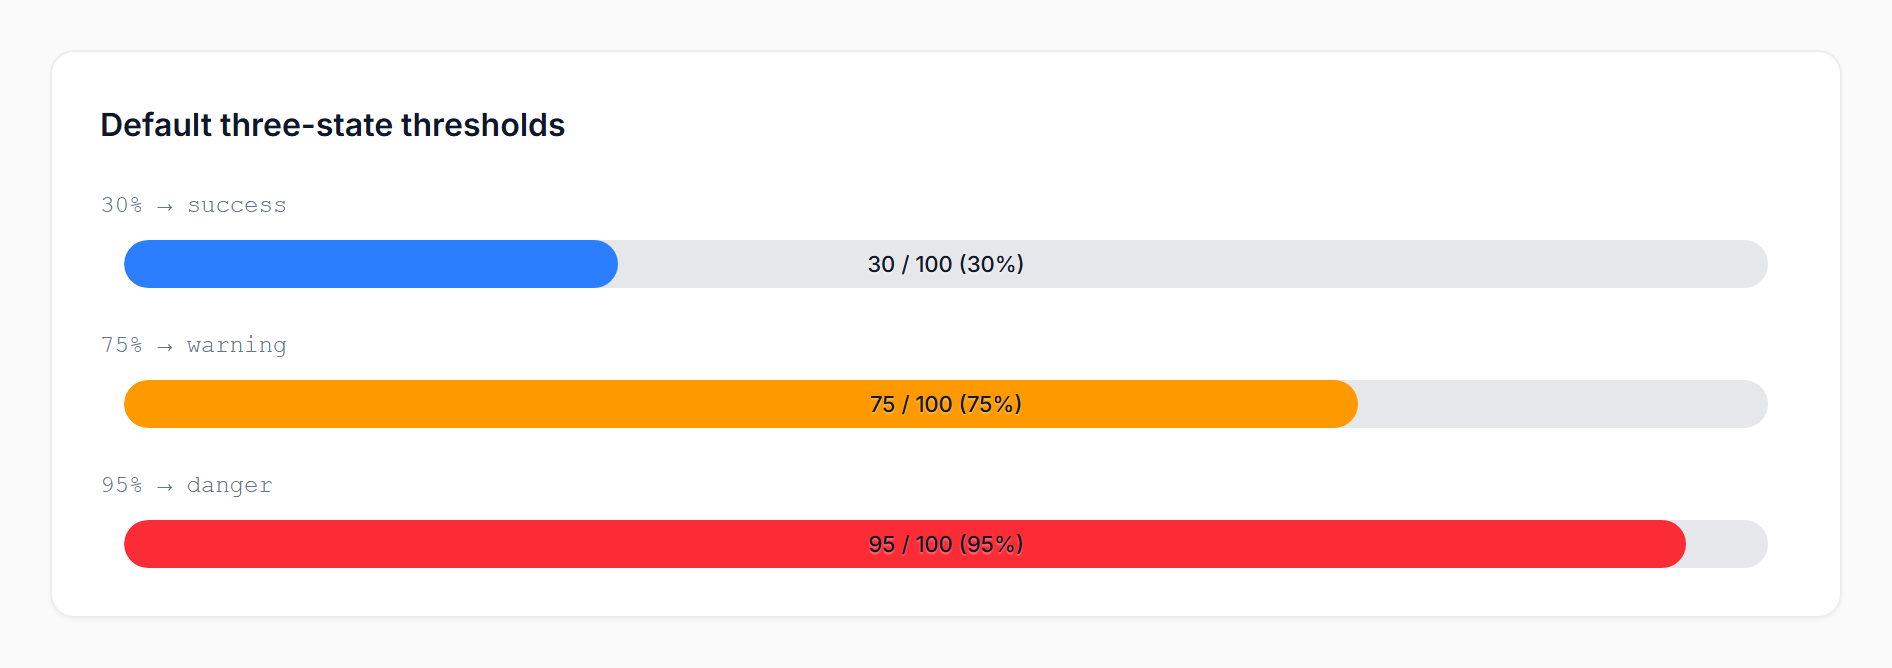Click the 'Default three-state thresholds' heading
Screen dimensions: 1892x668
[x=332, y=124]
